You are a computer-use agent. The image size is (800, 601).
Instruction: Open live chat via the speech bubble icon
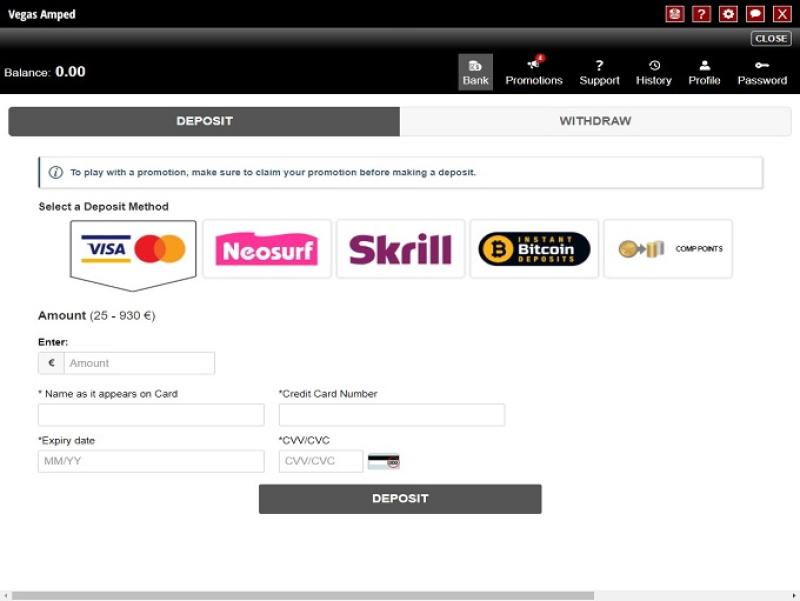(x=755, y=14)
